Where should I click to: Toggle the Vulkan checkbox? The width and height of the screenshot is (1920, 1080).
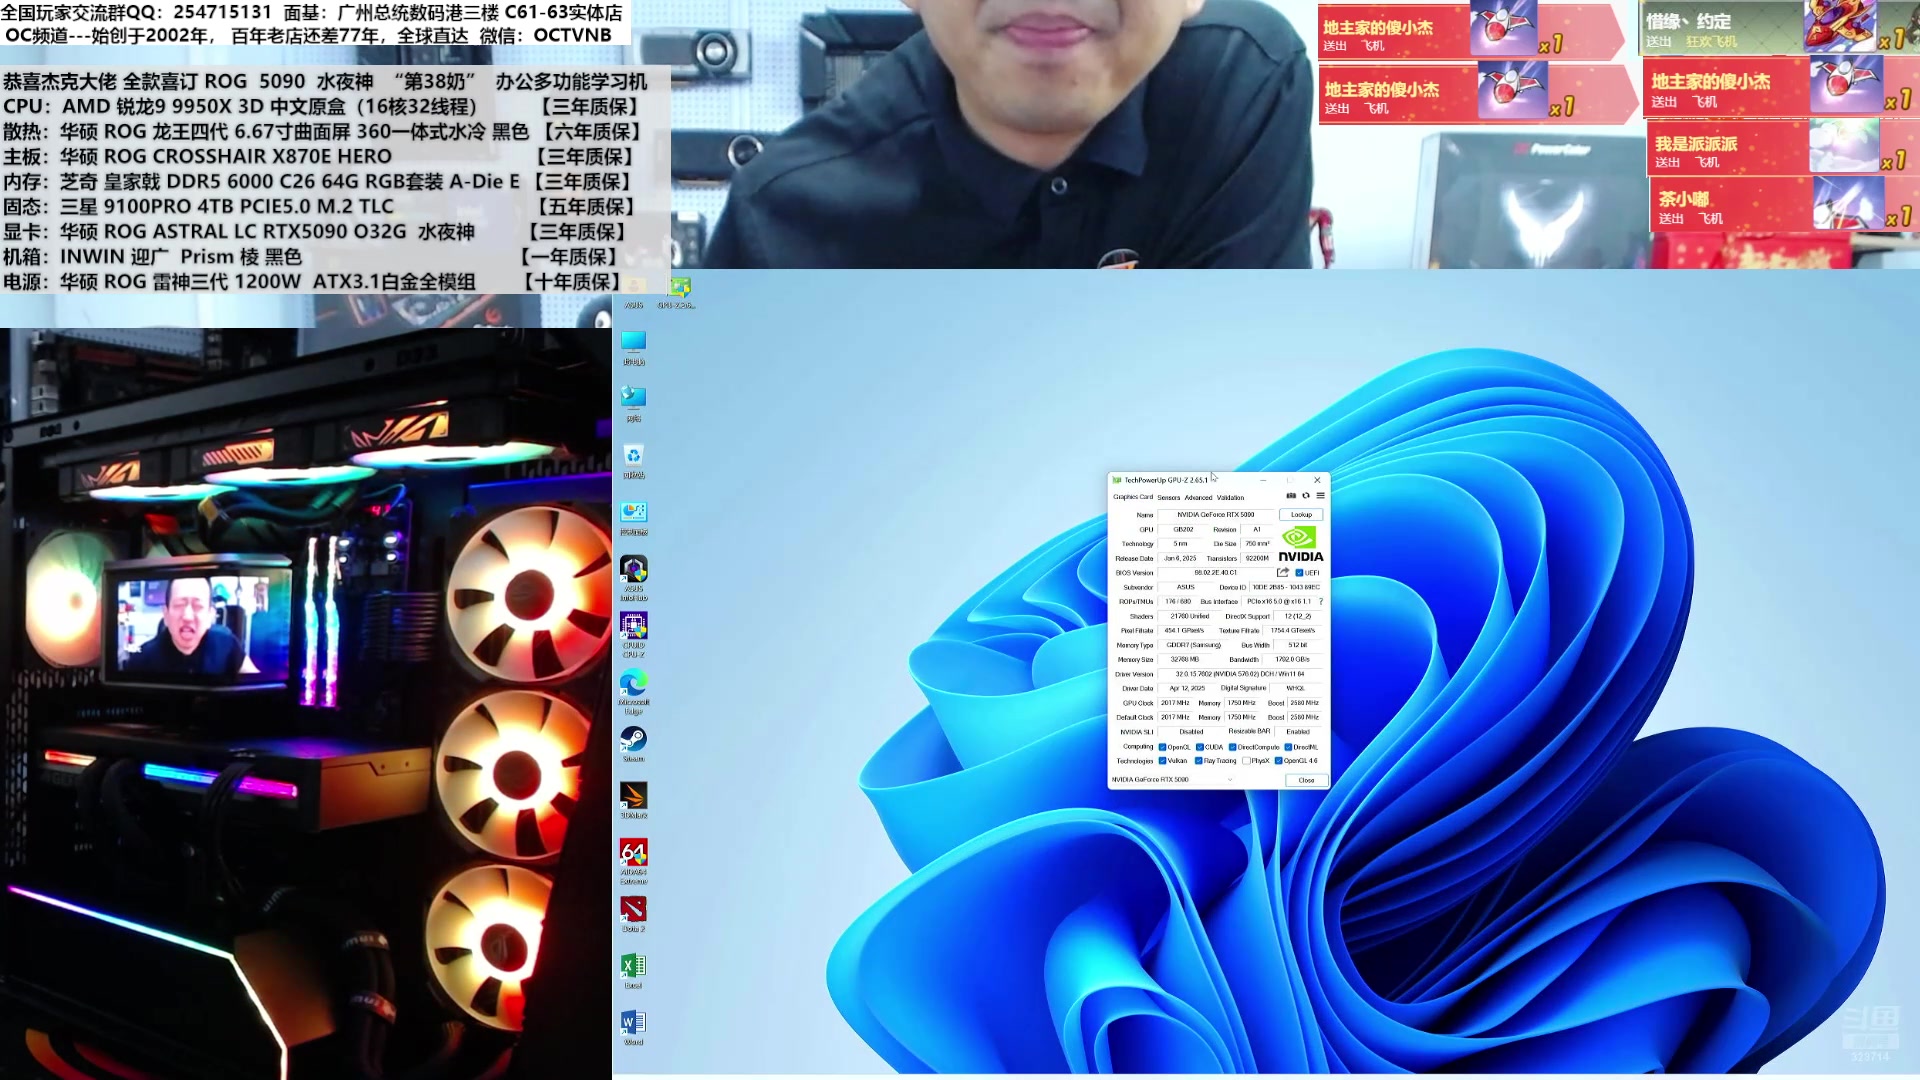point(1162,761)
